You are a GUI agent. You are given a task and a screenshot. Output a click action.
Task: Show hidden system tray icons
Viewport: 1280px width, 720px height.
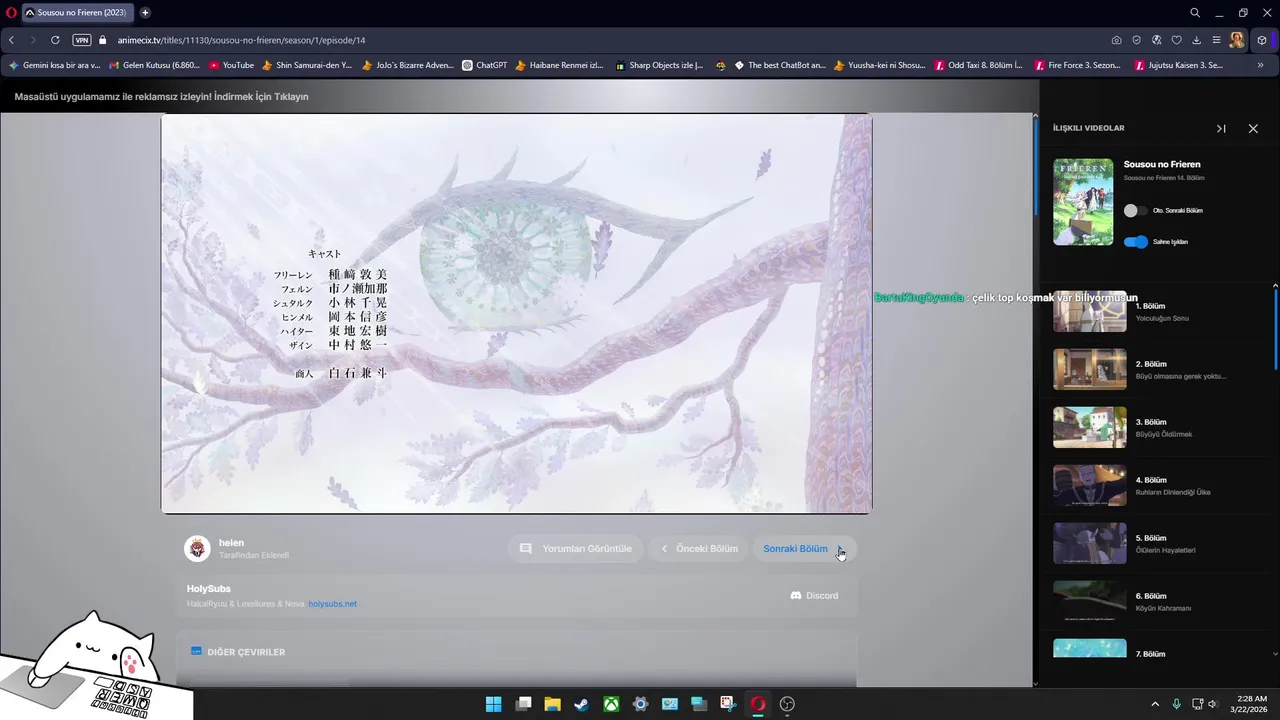point(1155,704)
